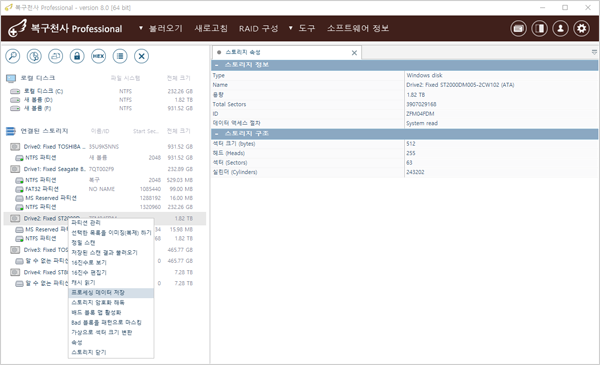Open the 불러오기 dropdown arrow
This screenshot has width=600, height=365.
pos(141,28)
